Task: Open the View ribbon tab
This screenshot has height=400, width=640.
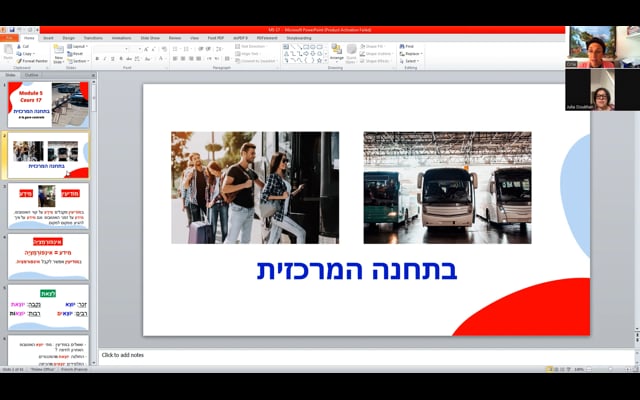Action: pyautogui.click(x=194, y=38)
